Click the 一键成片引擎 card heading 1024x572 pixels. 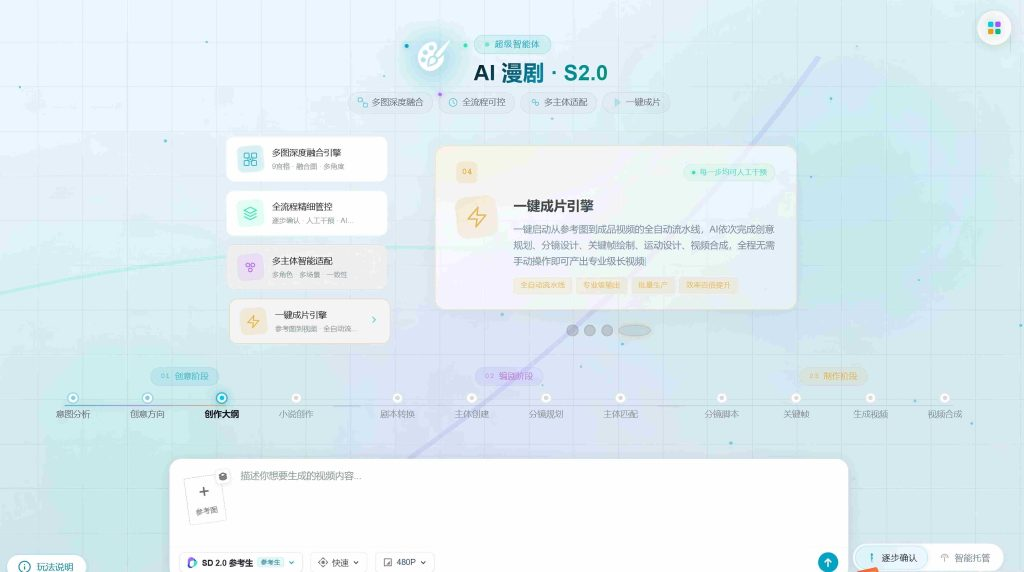pyautogui.click(x=553, y=206)
